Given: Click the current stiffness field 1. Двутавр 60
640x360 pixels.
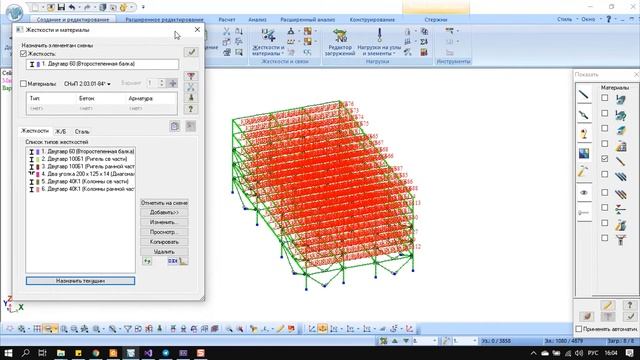Looking at the screenshot, I should pos(102,64).
